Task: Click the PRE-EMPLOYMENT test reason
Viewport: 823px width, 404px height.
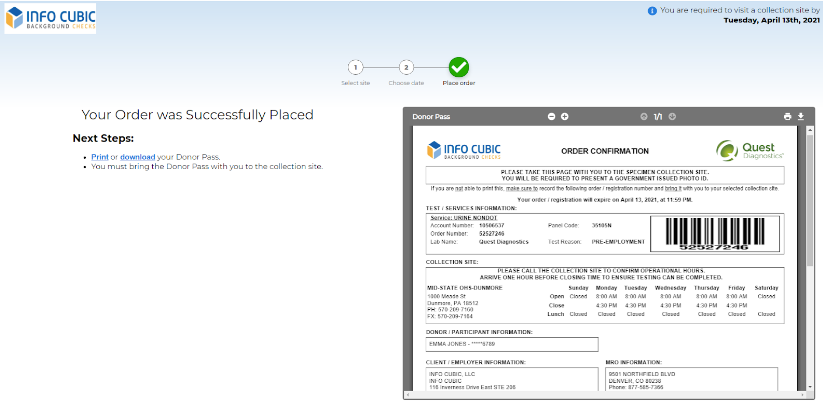Action: [618, 242]
